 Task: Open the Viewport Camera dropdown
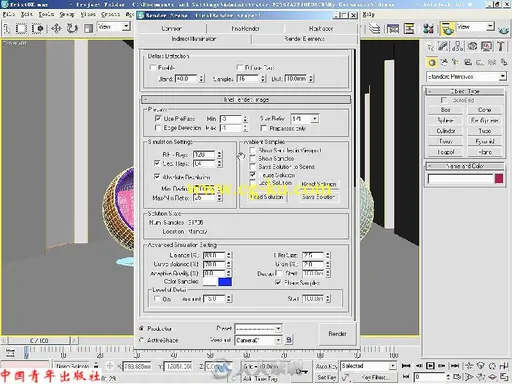pos(258,340)
